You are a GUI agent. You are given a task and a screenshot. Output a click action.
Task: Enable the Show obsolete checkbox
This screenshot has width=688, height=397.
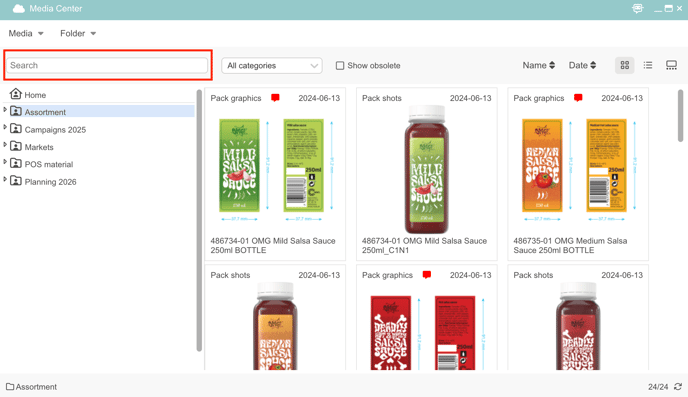(x=340, y=65)
